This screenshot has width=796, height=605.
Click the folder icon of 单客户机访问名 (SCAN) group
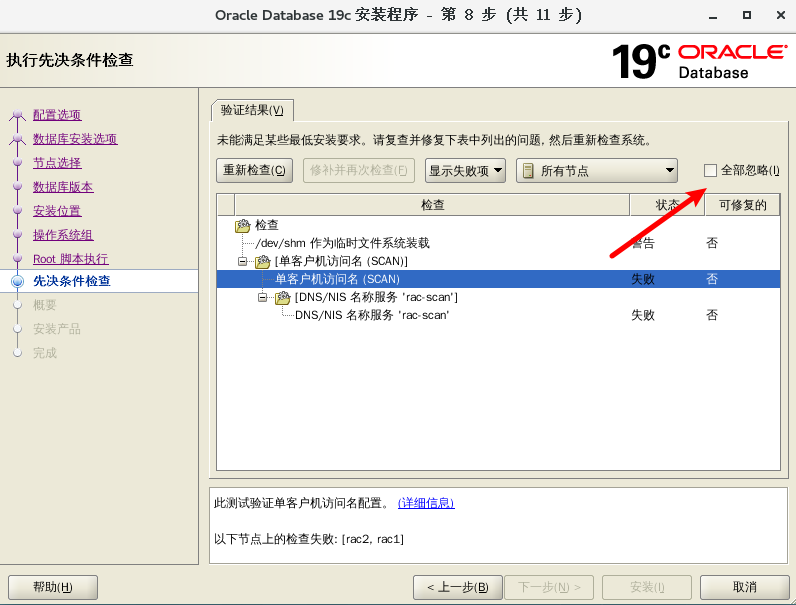pos(262,261)
